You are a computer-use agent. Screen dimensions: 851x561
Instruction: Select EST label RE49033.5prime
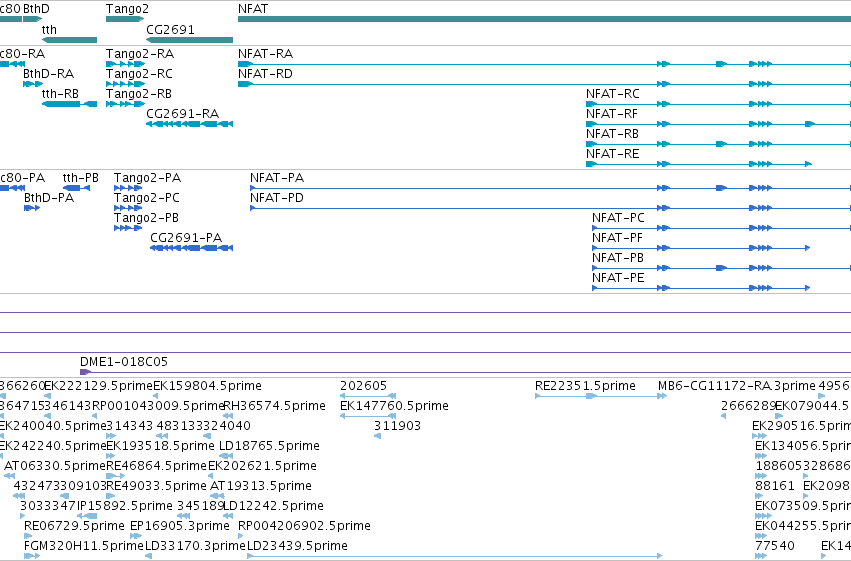click(156, 486)
